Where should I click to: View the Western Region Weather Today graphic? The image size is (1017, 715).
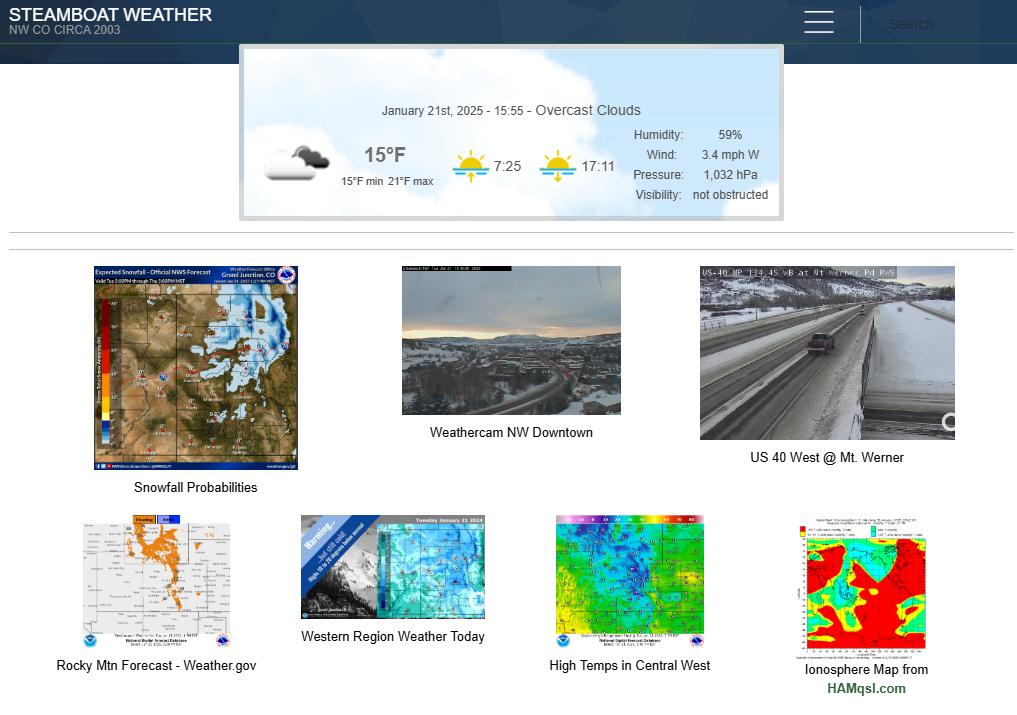[392, 567]
